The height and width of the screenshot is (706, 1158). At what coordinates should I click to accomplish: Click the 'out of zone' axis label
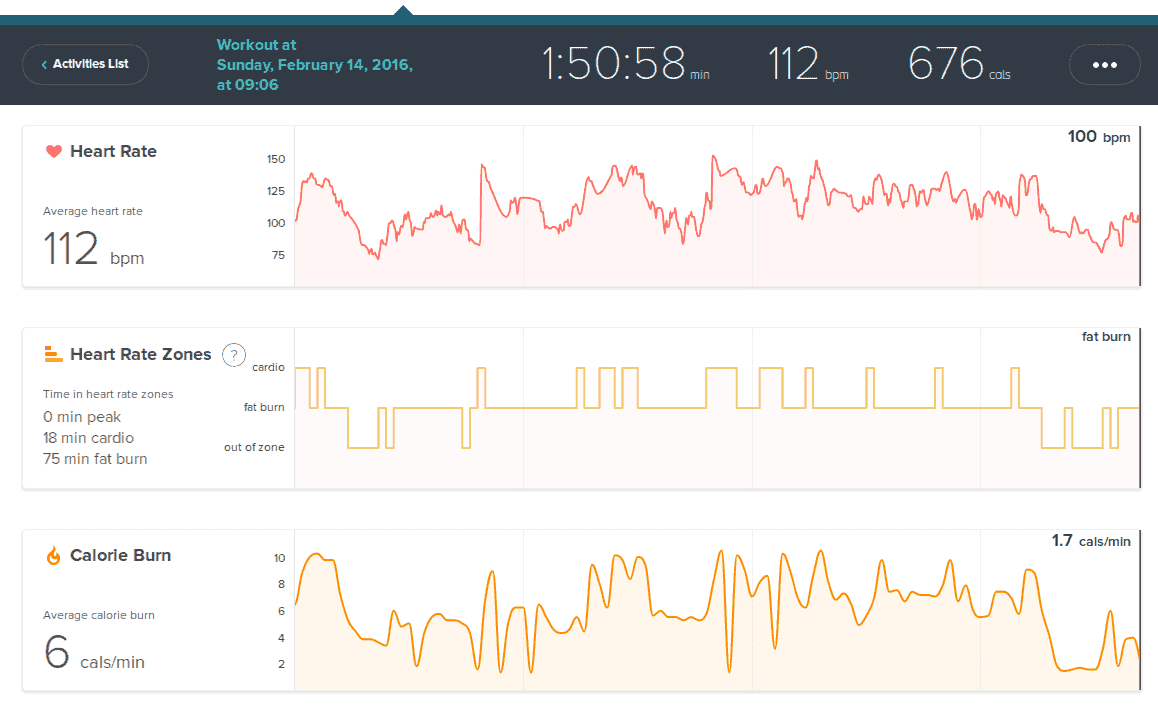(x=254, y=447)
